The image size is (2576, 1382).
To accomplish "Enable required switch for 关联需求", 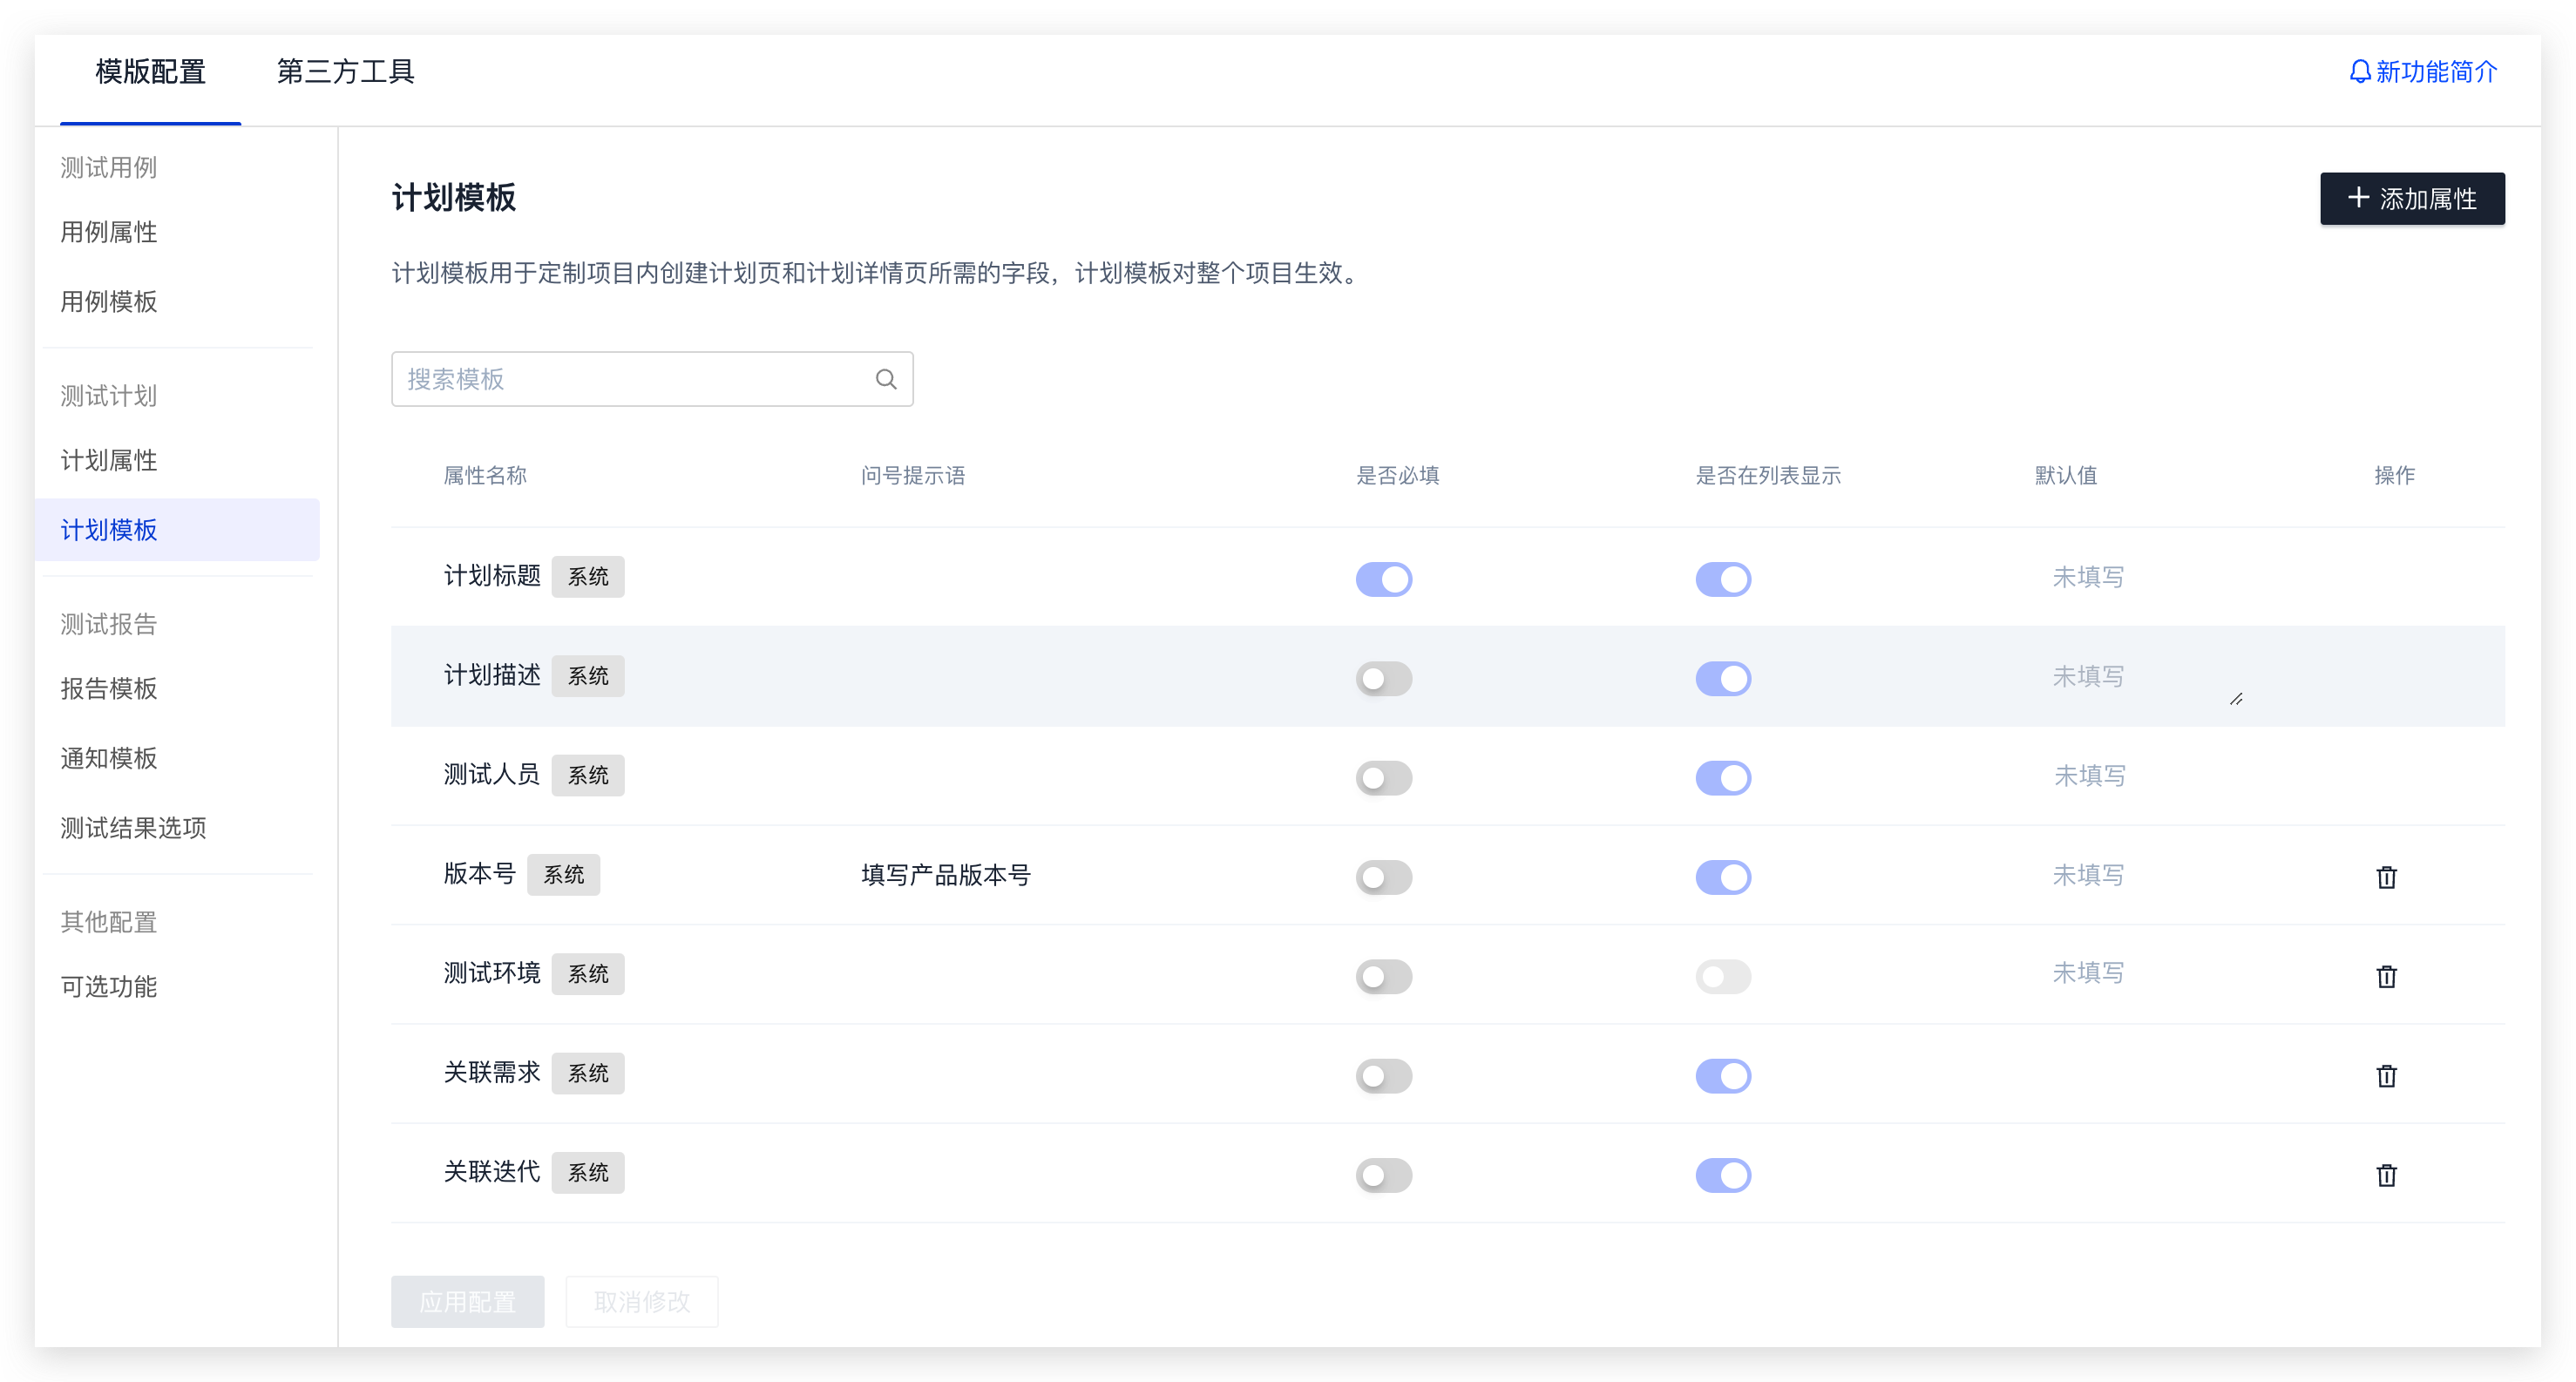I will point(1384,1076).
